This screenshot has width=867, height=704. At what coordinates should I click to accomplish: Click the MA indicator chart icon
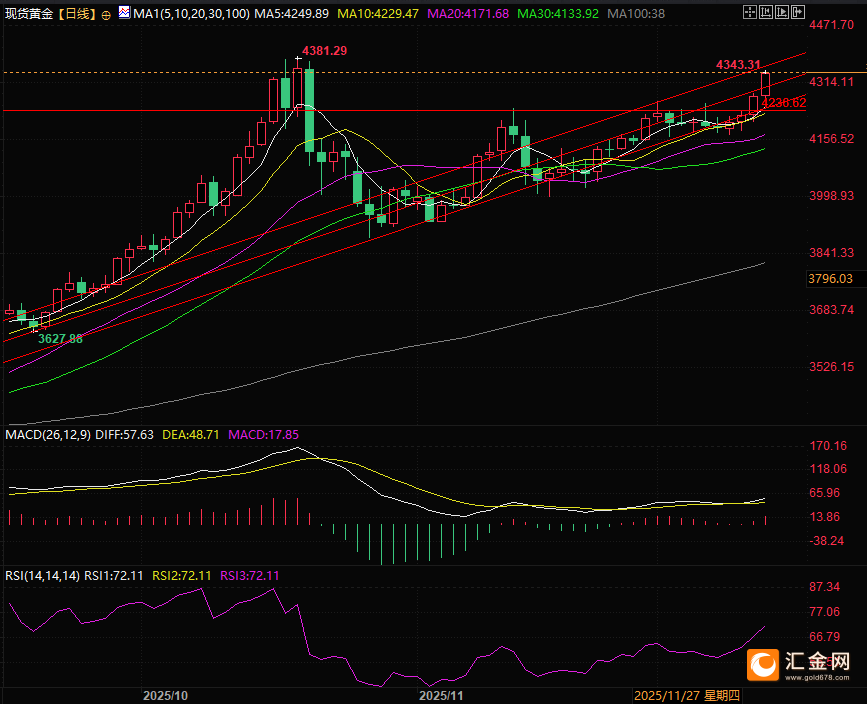(x=124, y=12)
